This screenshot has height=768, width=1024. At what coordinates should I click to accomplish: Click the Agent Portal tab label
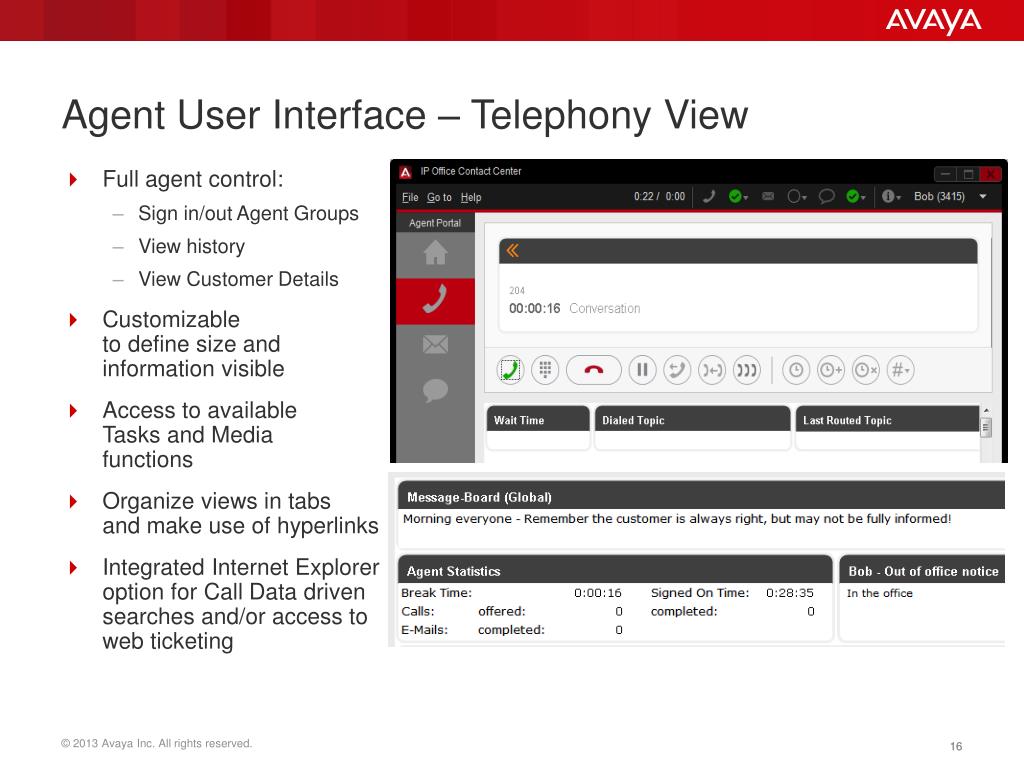[435, 223]
